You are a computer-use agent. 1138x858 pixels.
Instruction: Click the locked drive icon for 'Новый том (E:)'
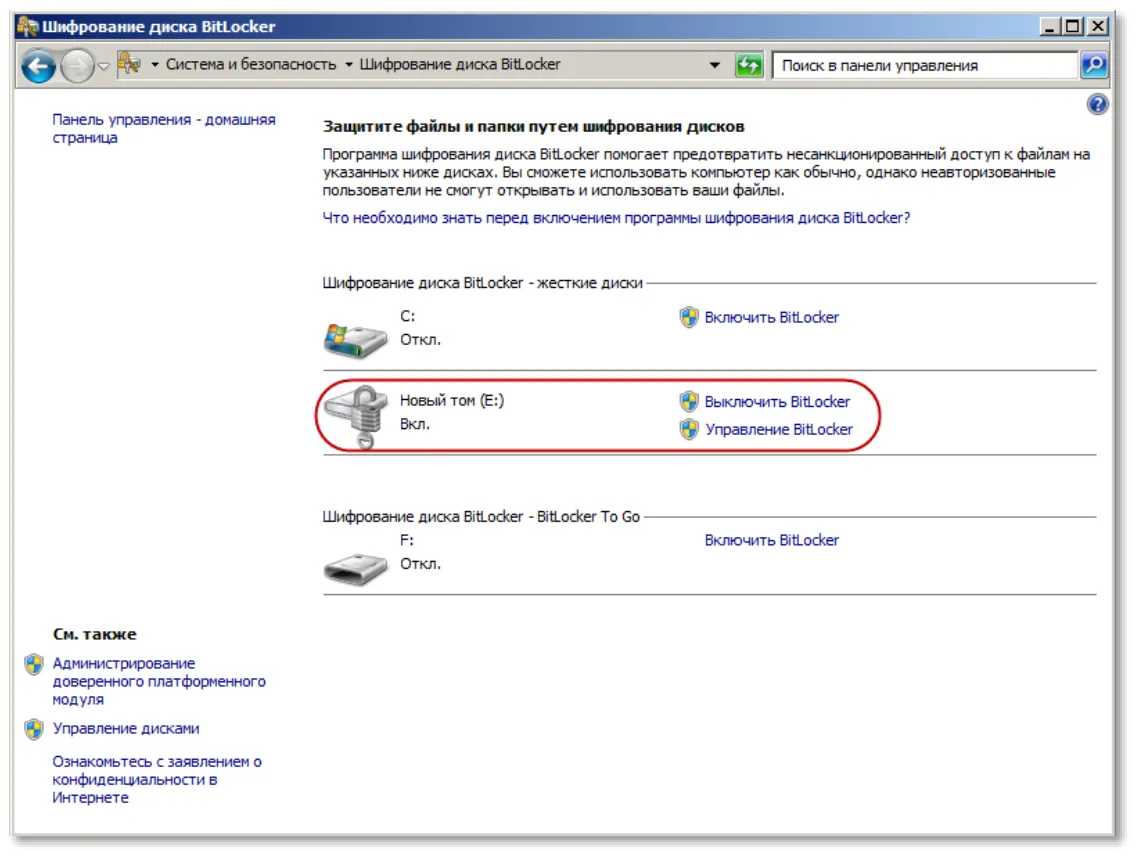pos(357,416)
